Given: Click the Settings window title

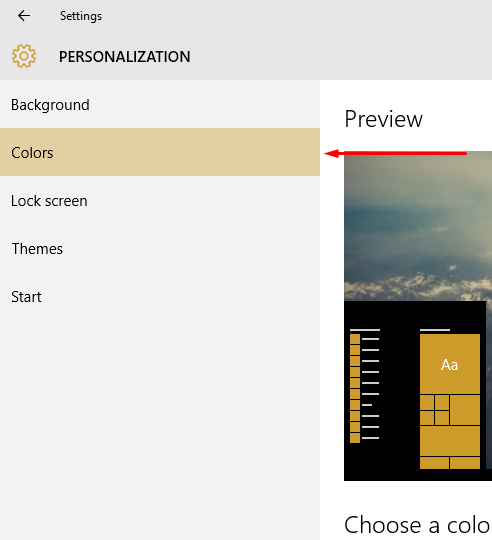Looking at the screenshot, I should tap(81, 16).
